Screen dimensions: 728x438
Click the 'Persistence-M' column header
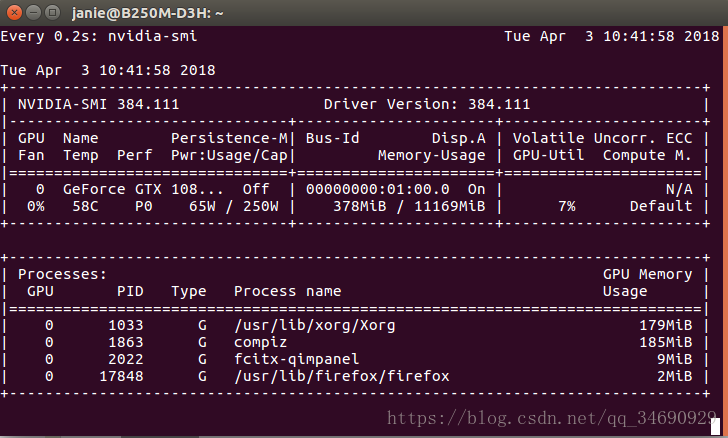229,138
